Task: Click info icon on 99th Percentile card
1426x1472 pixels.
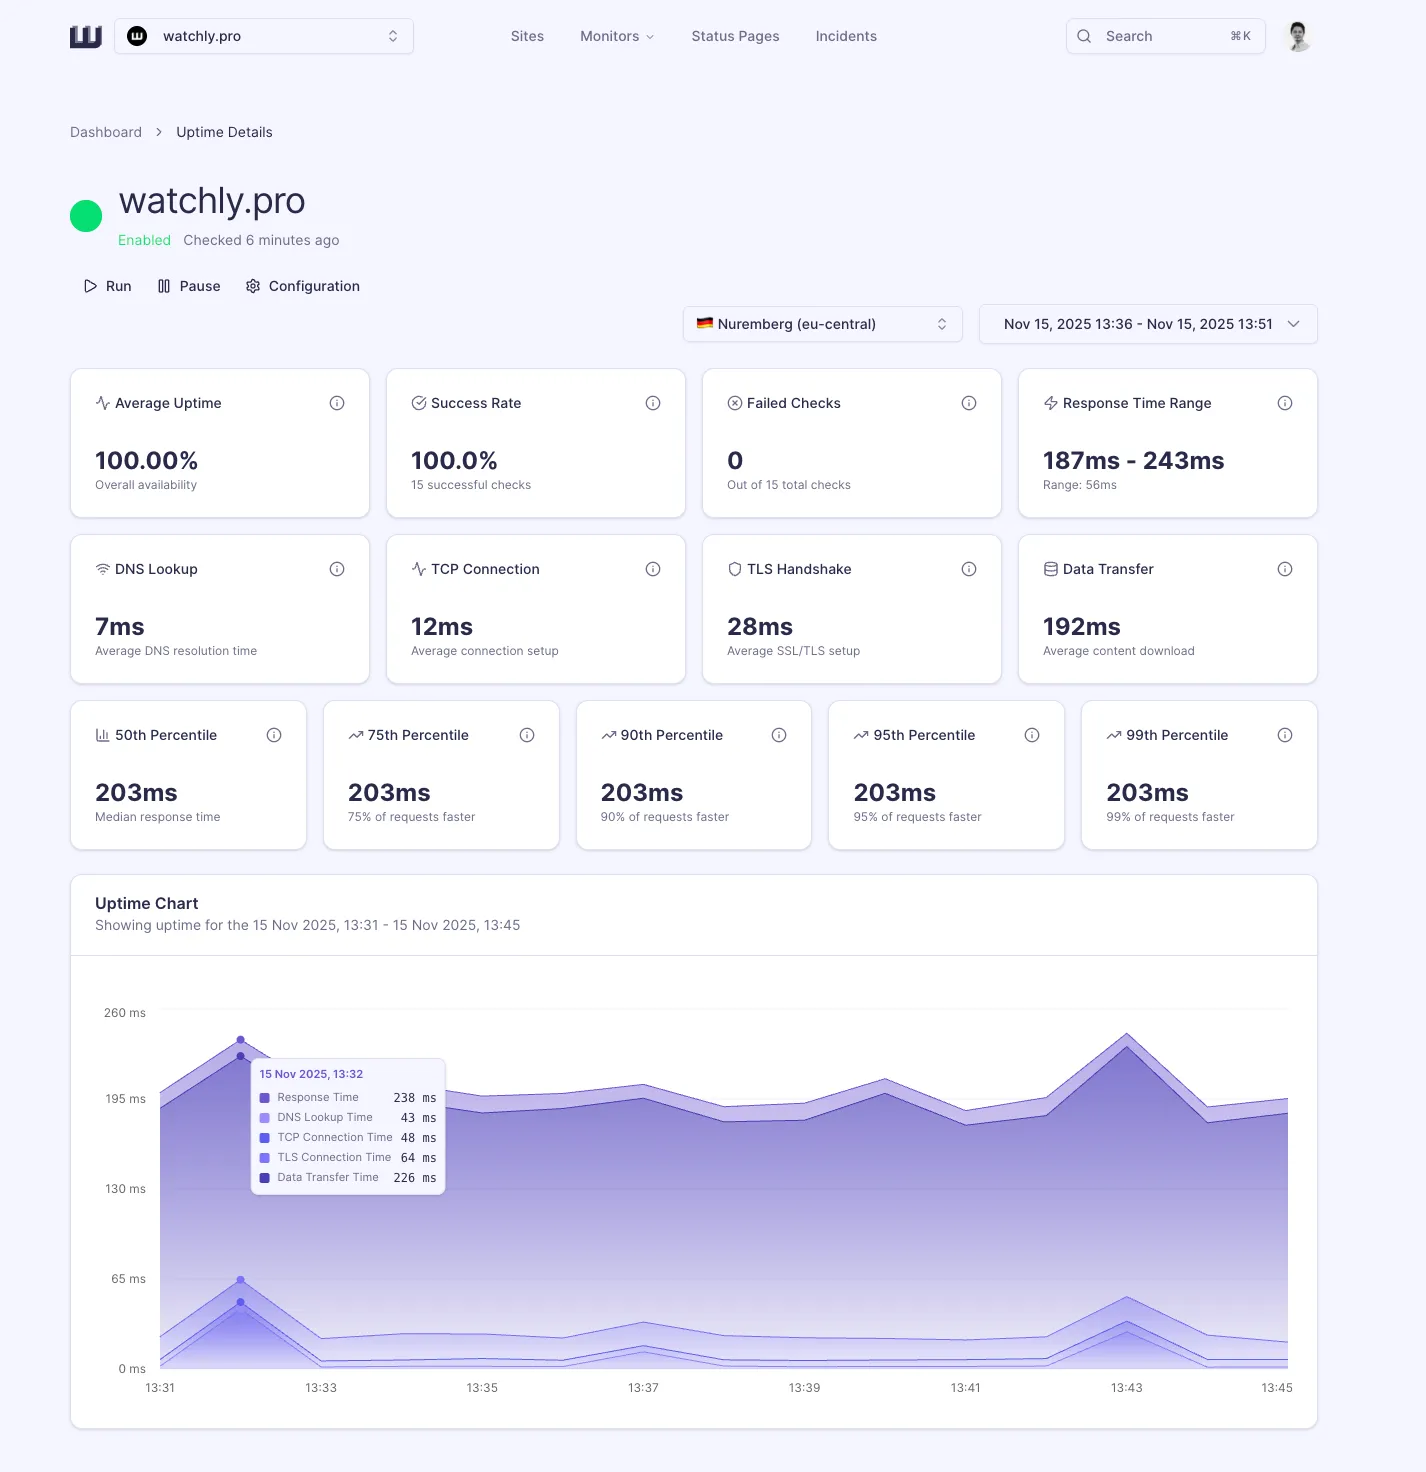Action: pos(1285,735)
